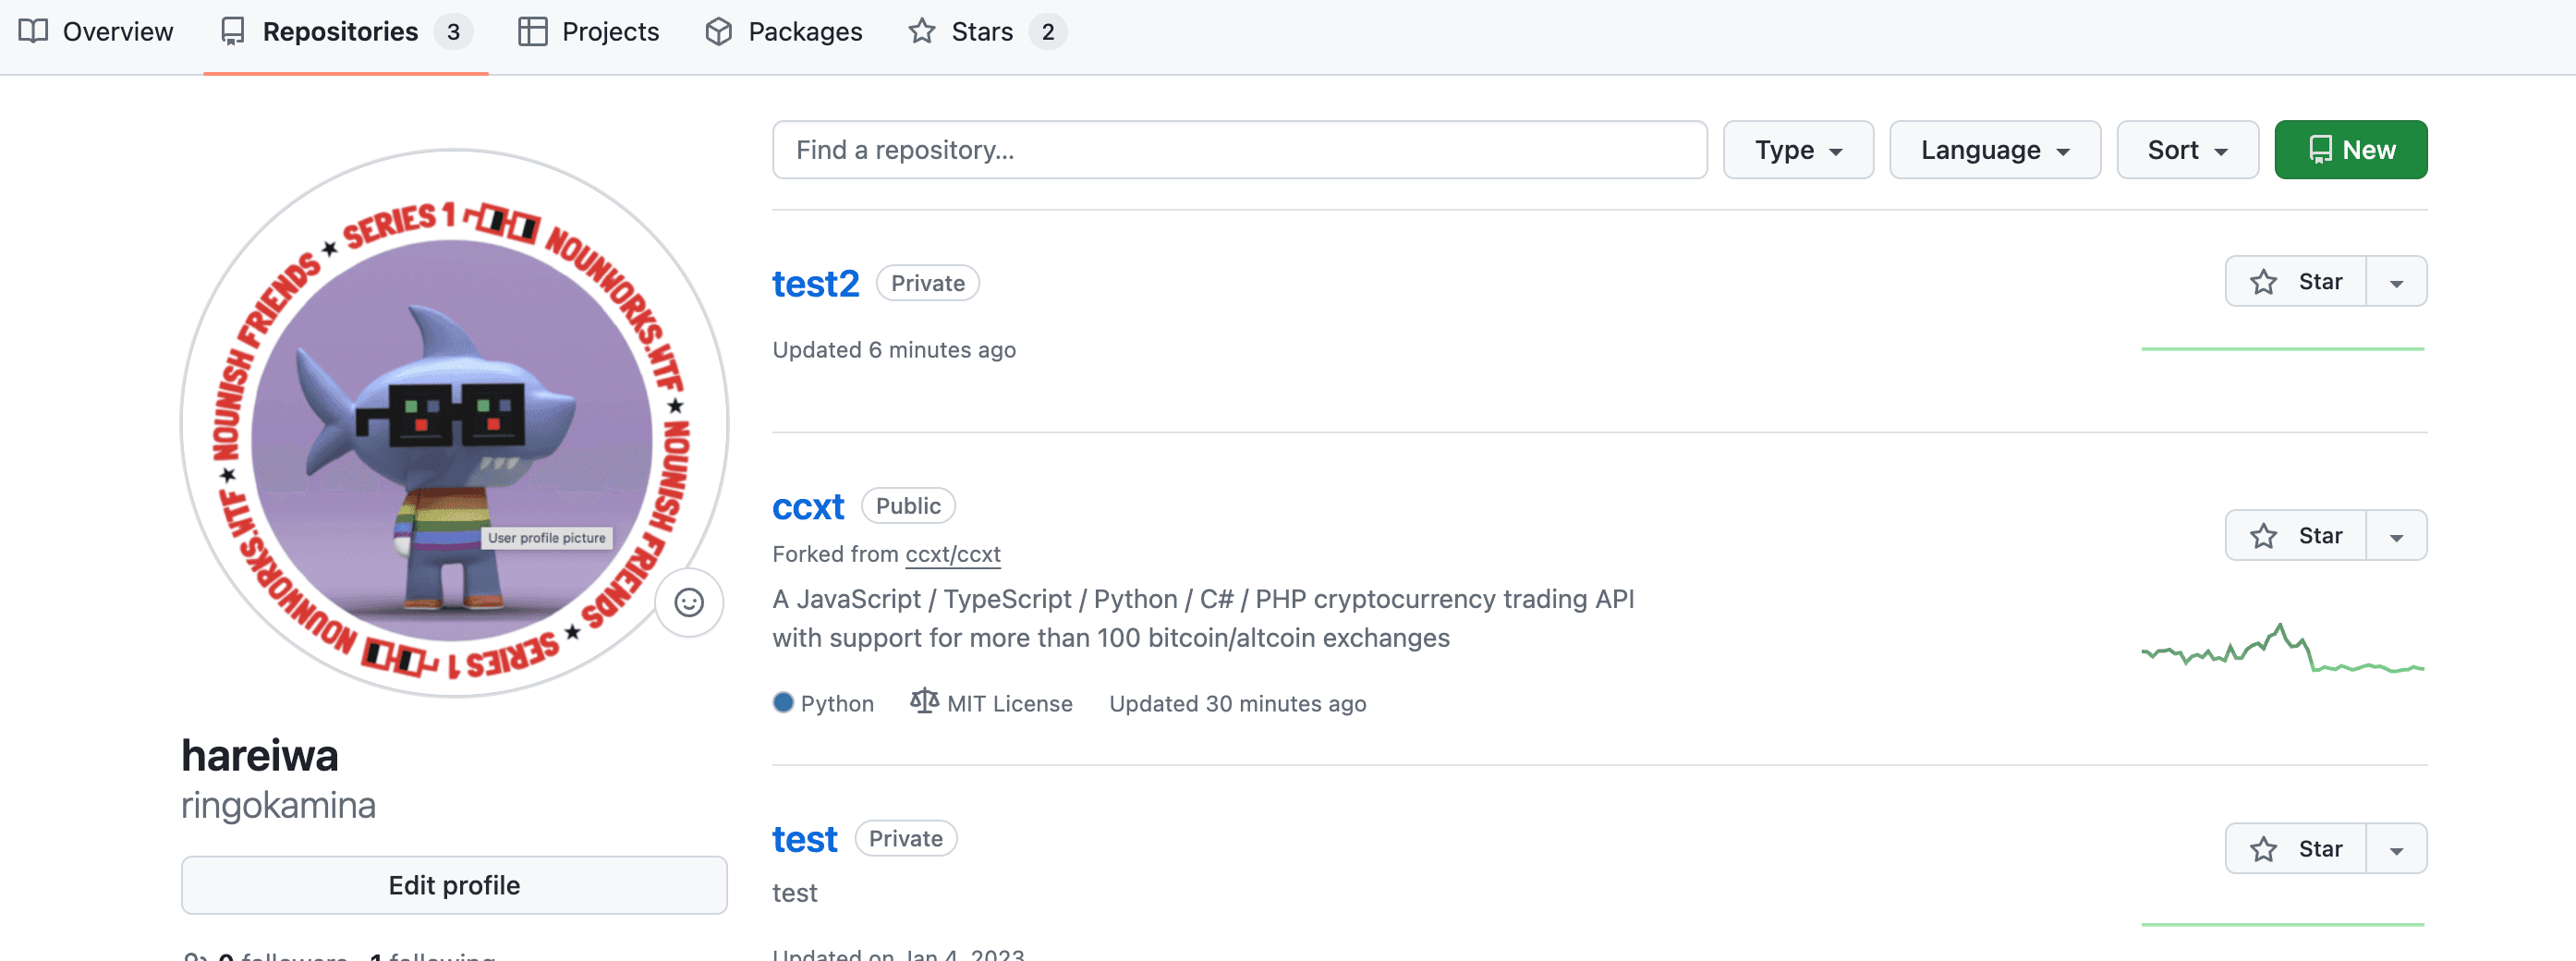Screen dimensions: 2576x961
Task: Focus the Find a repository search field
Action: (1239, 150)
